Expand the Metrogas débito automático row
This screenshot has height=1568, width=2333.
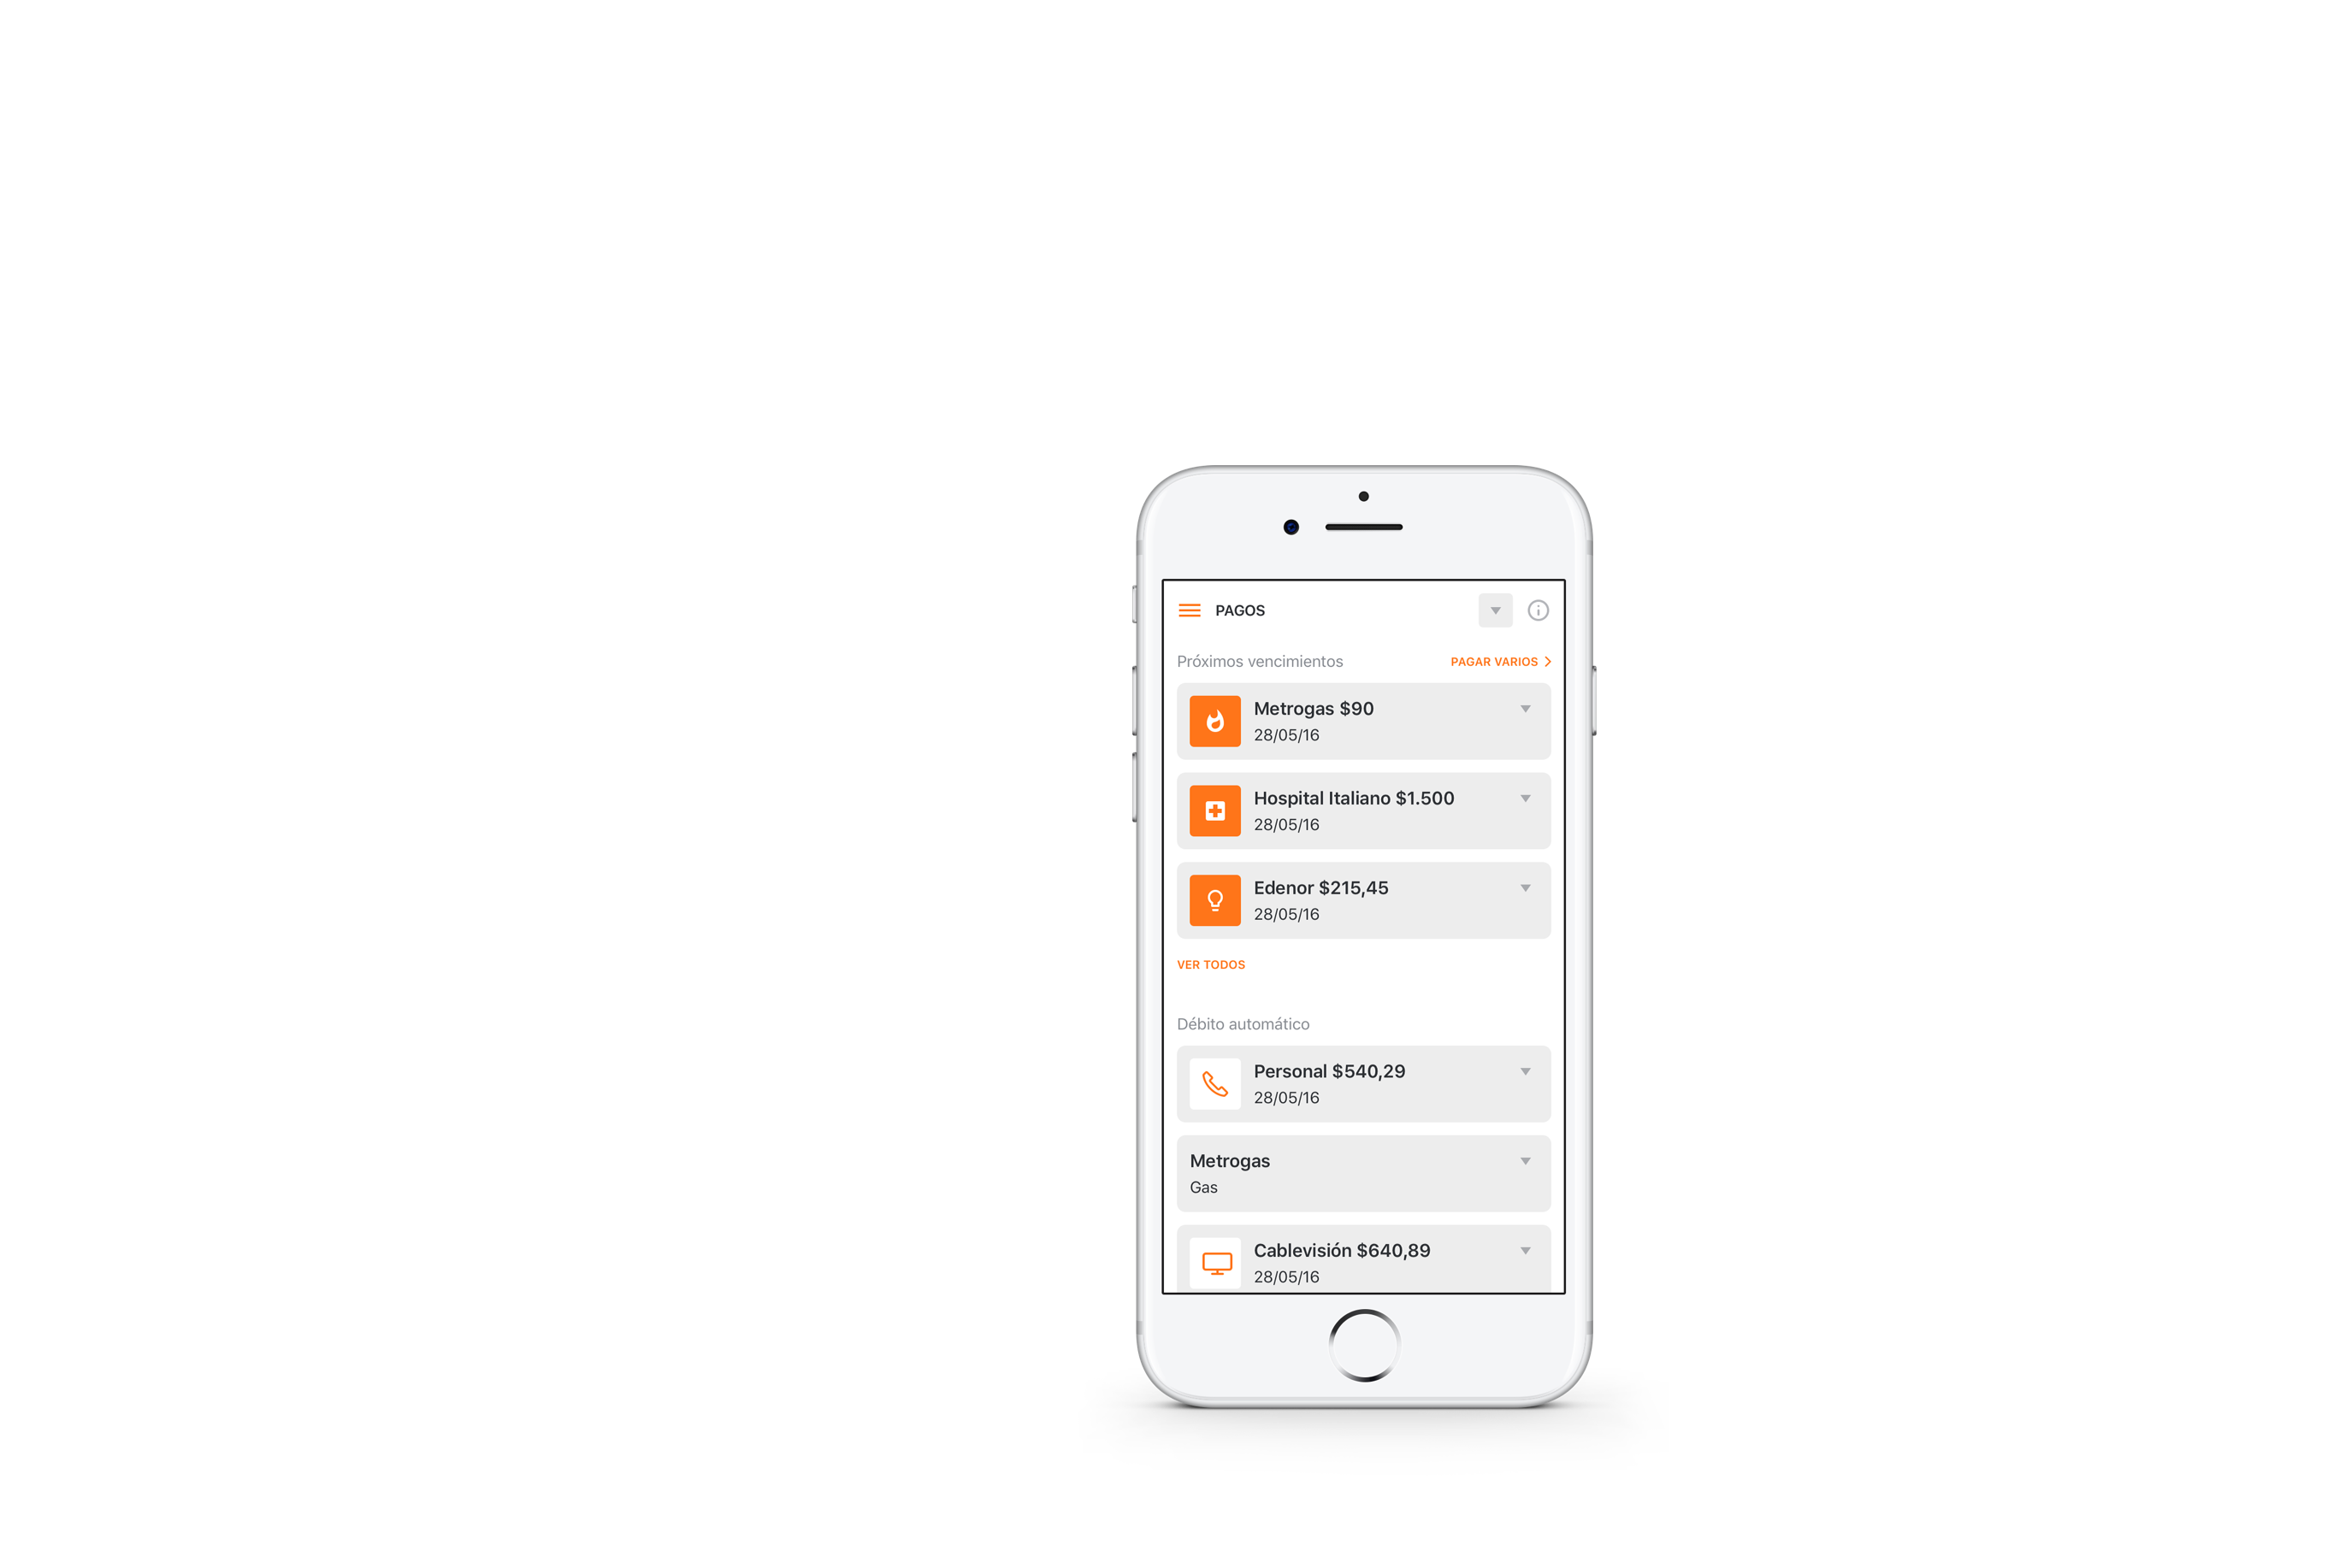click(1528, 1157)
